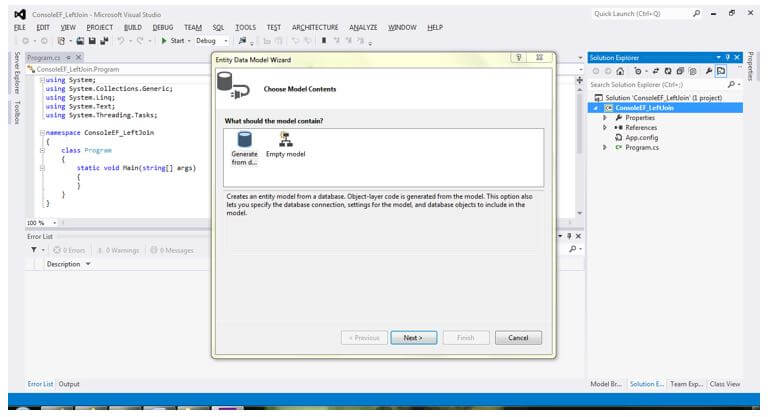This screenshot has height=417, width=775.
Task: Select App.config in Solution Explorer
Action: (641, 137)
